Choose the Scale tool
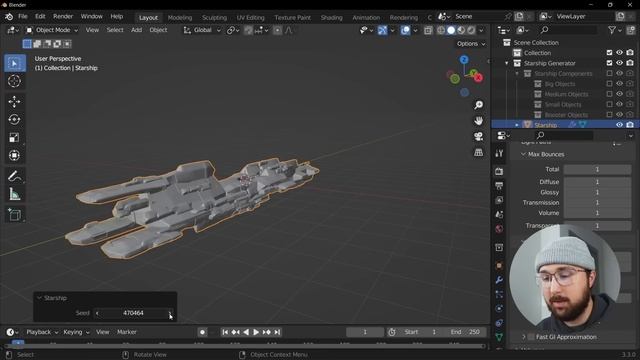Viewport: 640px width, 360px height. (14, 137)
